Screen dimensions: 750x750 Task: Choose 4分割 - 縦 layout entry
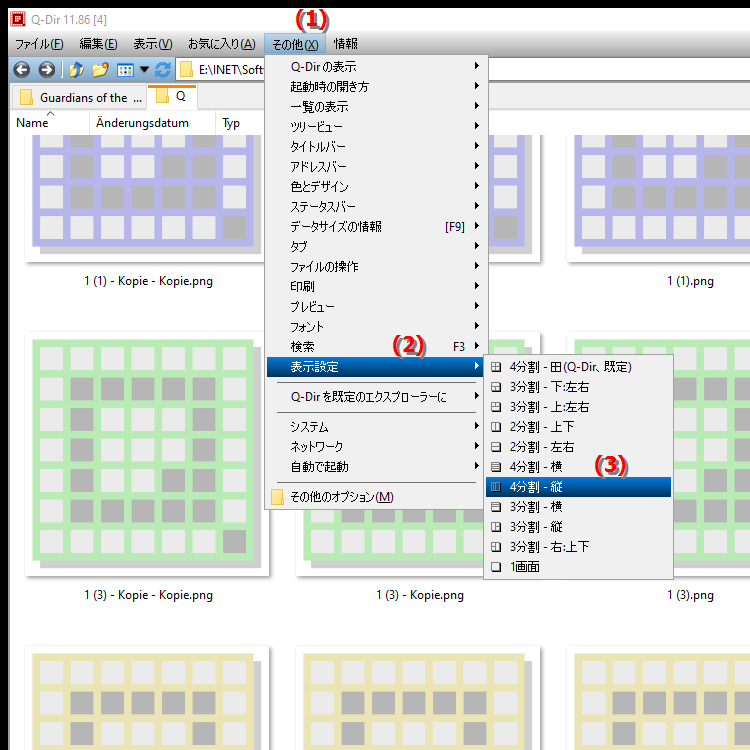[x=578, y=487]
